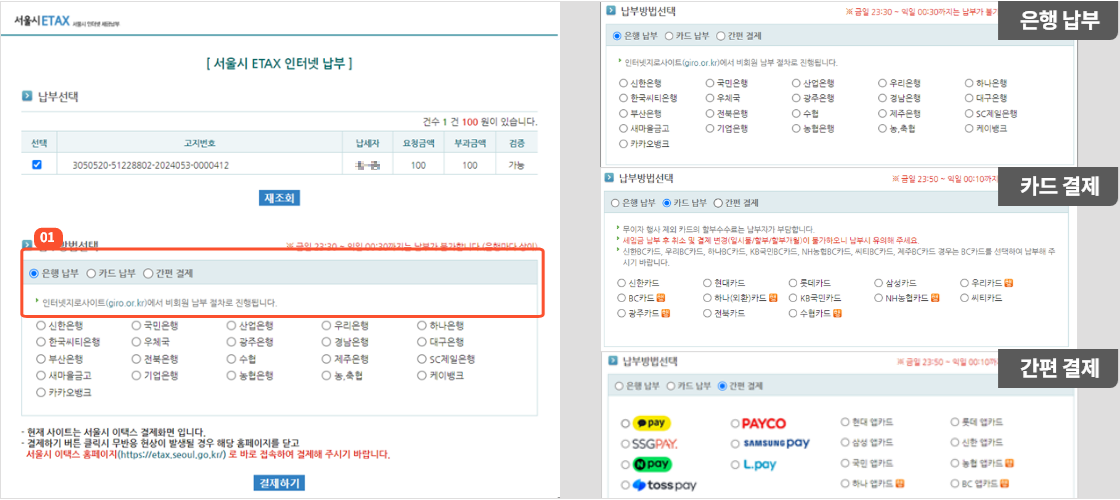
Task: Click orange badge next to 수협카드
Action: click(x=837, y=313)
